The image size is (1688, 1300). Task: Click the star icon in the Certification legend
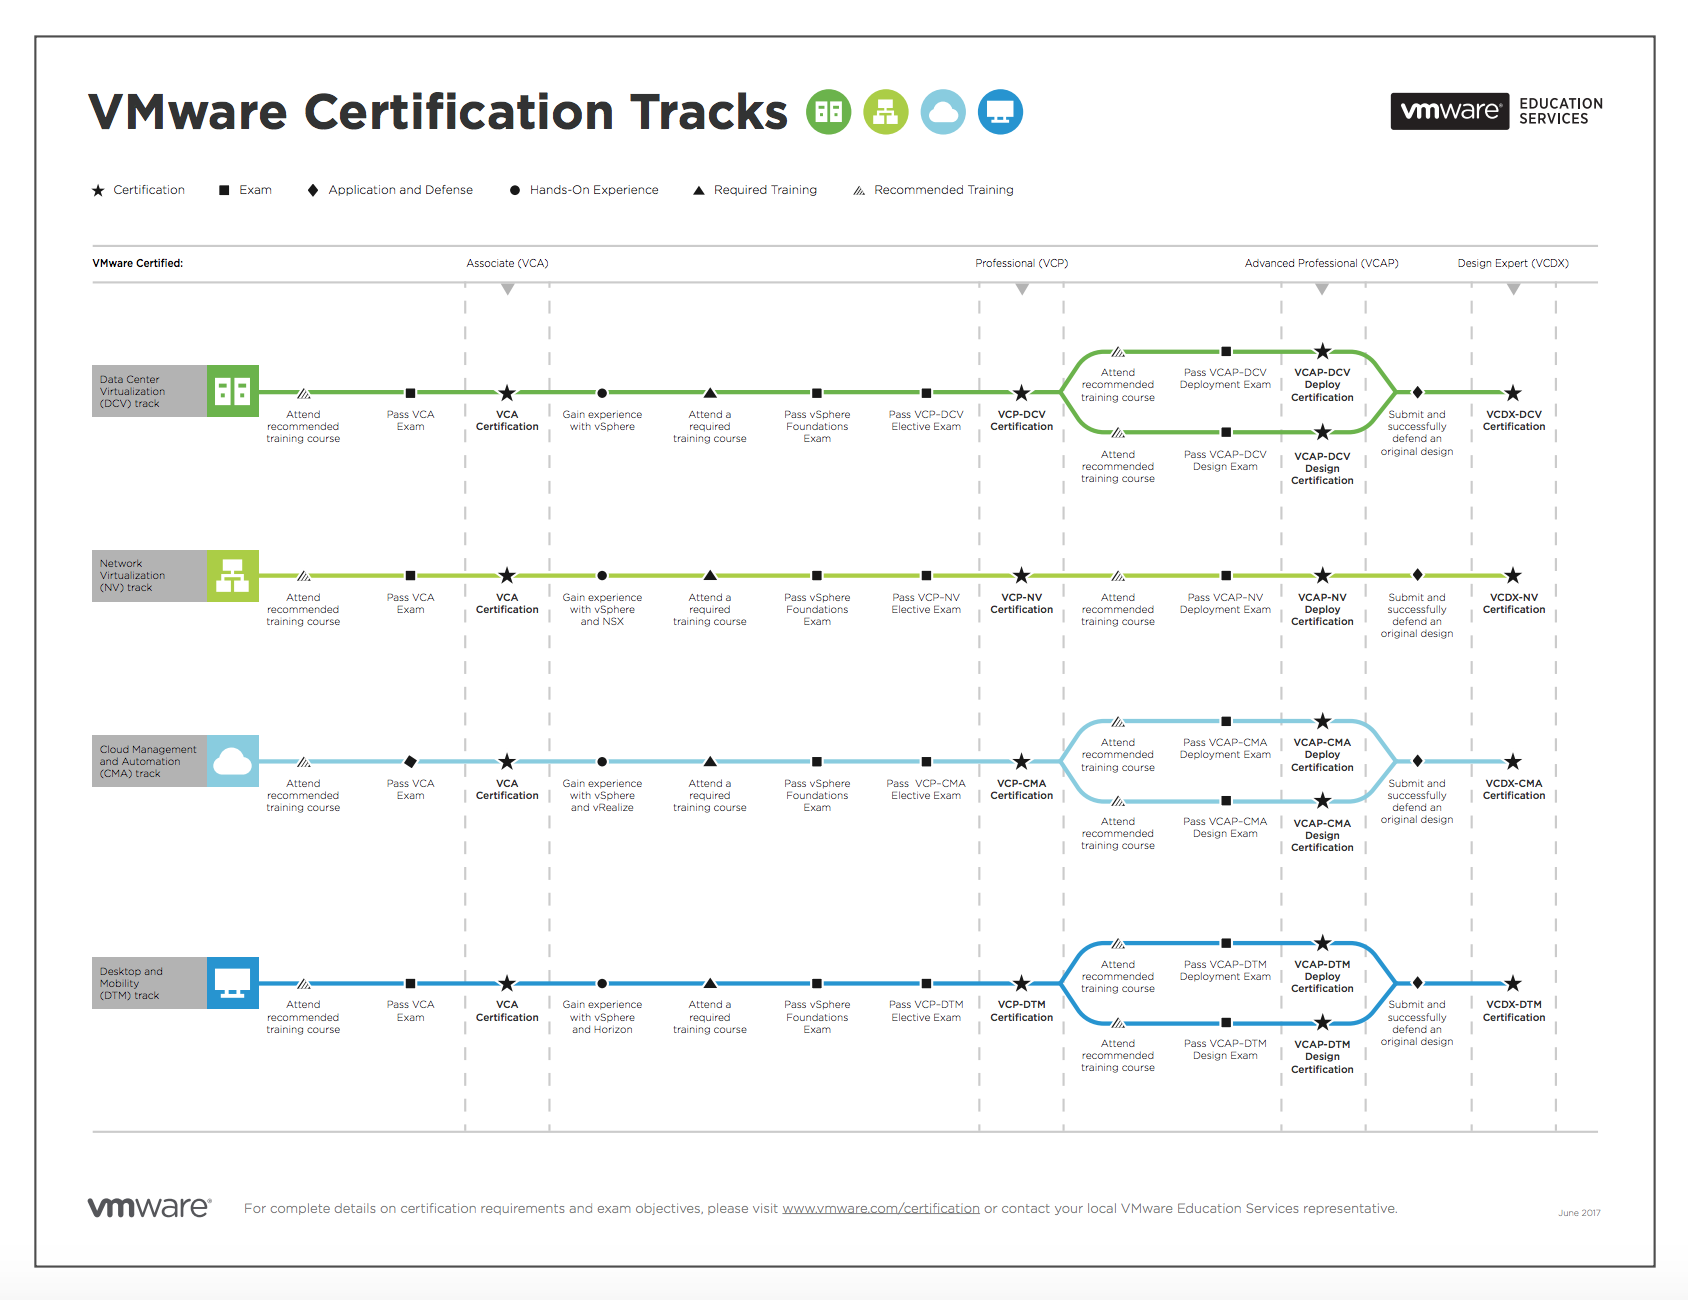98,190
